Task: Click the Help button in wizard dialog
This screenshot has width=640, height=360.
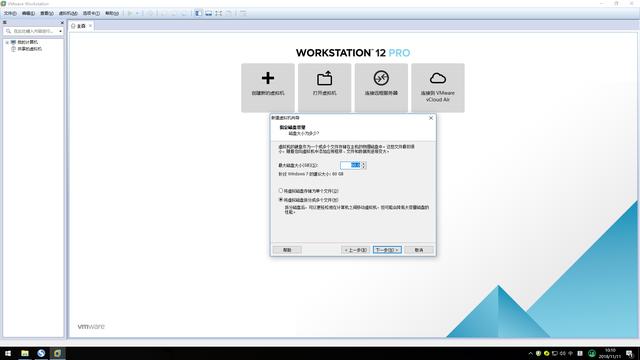Action: pos(287,250)
